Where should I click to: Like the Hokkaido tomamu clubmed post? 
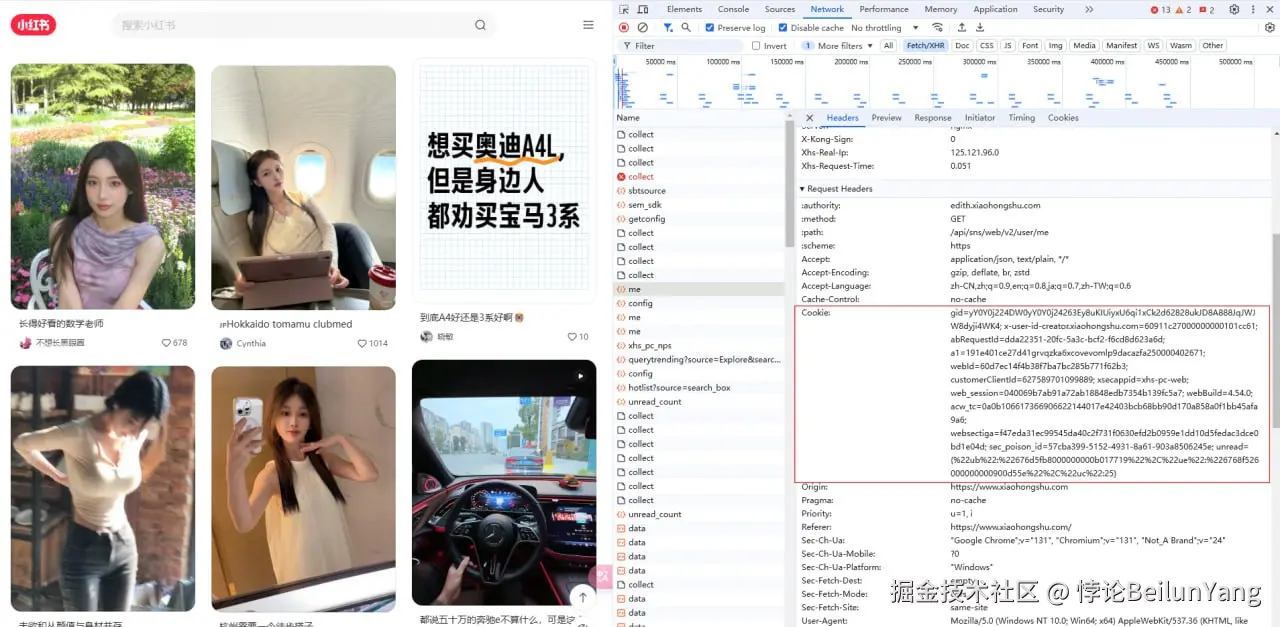pyautogui.click(x=362, y=343)
